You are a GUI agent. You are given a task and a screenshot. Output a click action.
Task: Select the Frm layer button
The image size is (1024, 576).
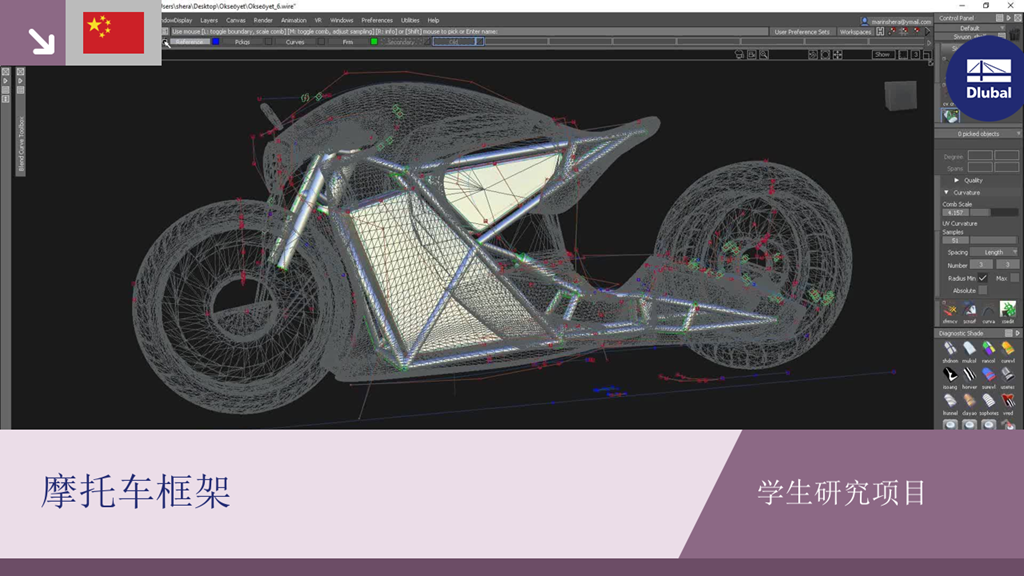[x=348, y=42]
